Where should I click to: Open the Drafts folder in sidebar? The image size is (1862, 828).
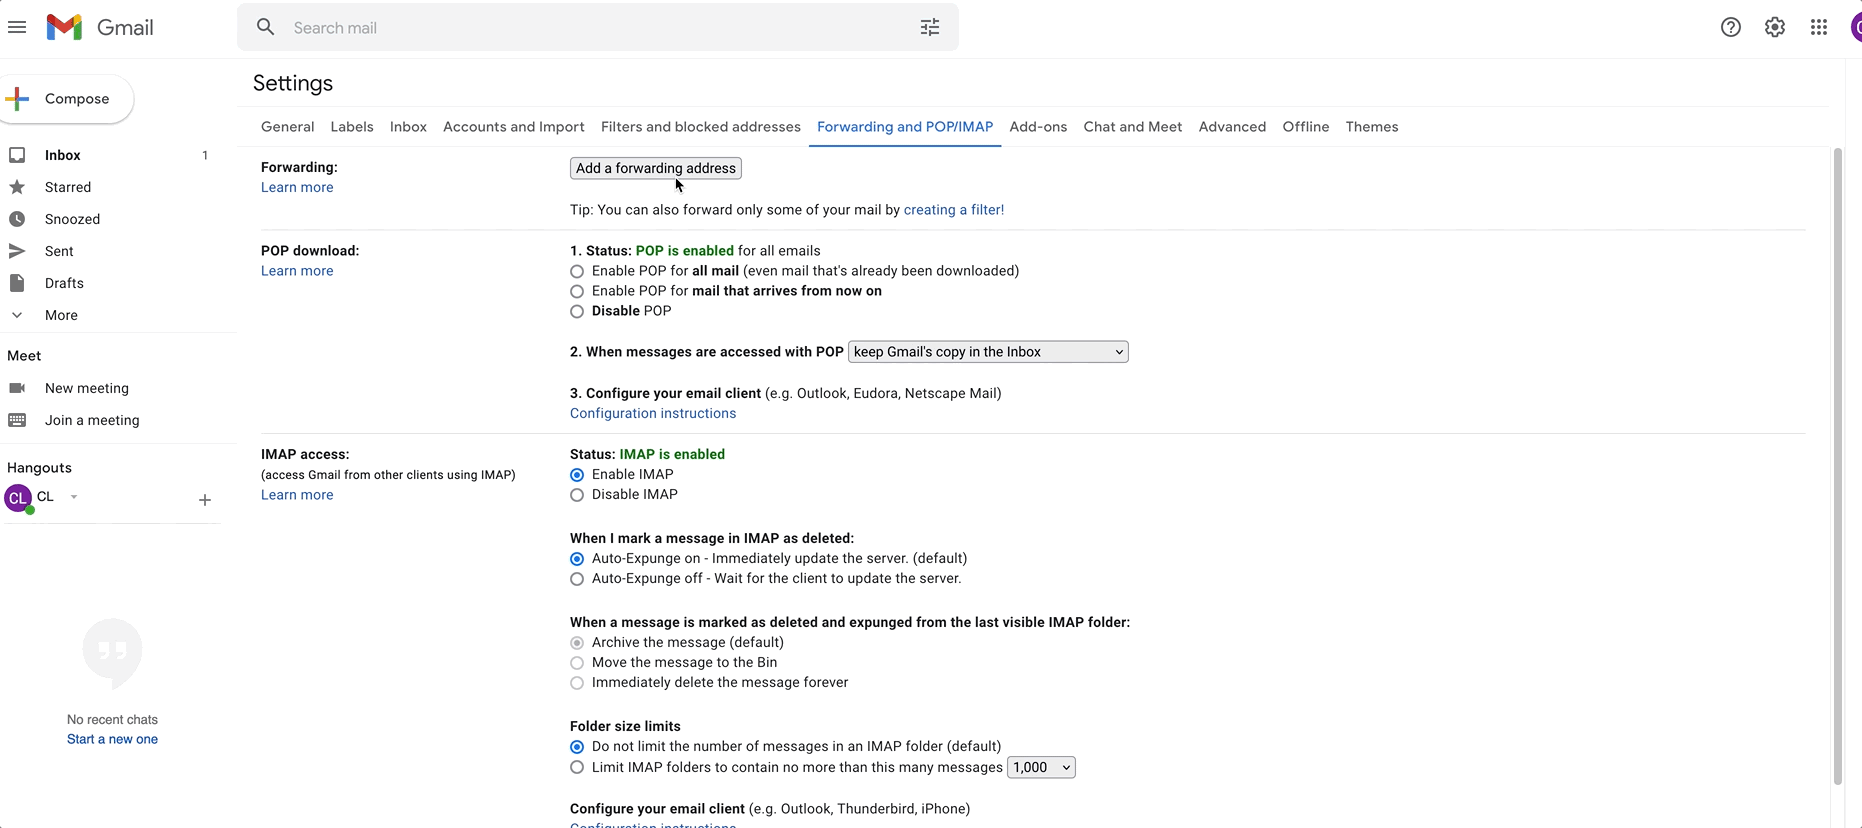click(x=64, y=283)
